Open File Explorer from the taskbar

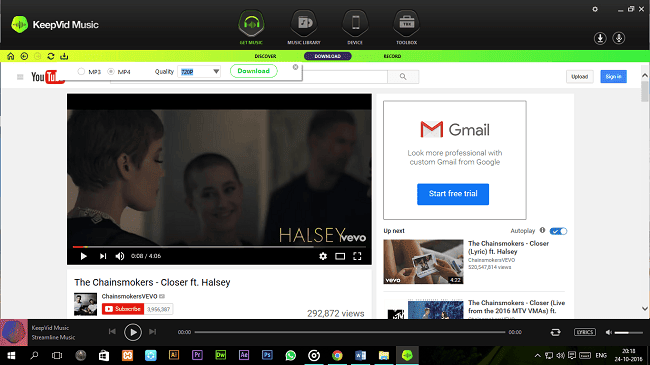pos(384,355)
